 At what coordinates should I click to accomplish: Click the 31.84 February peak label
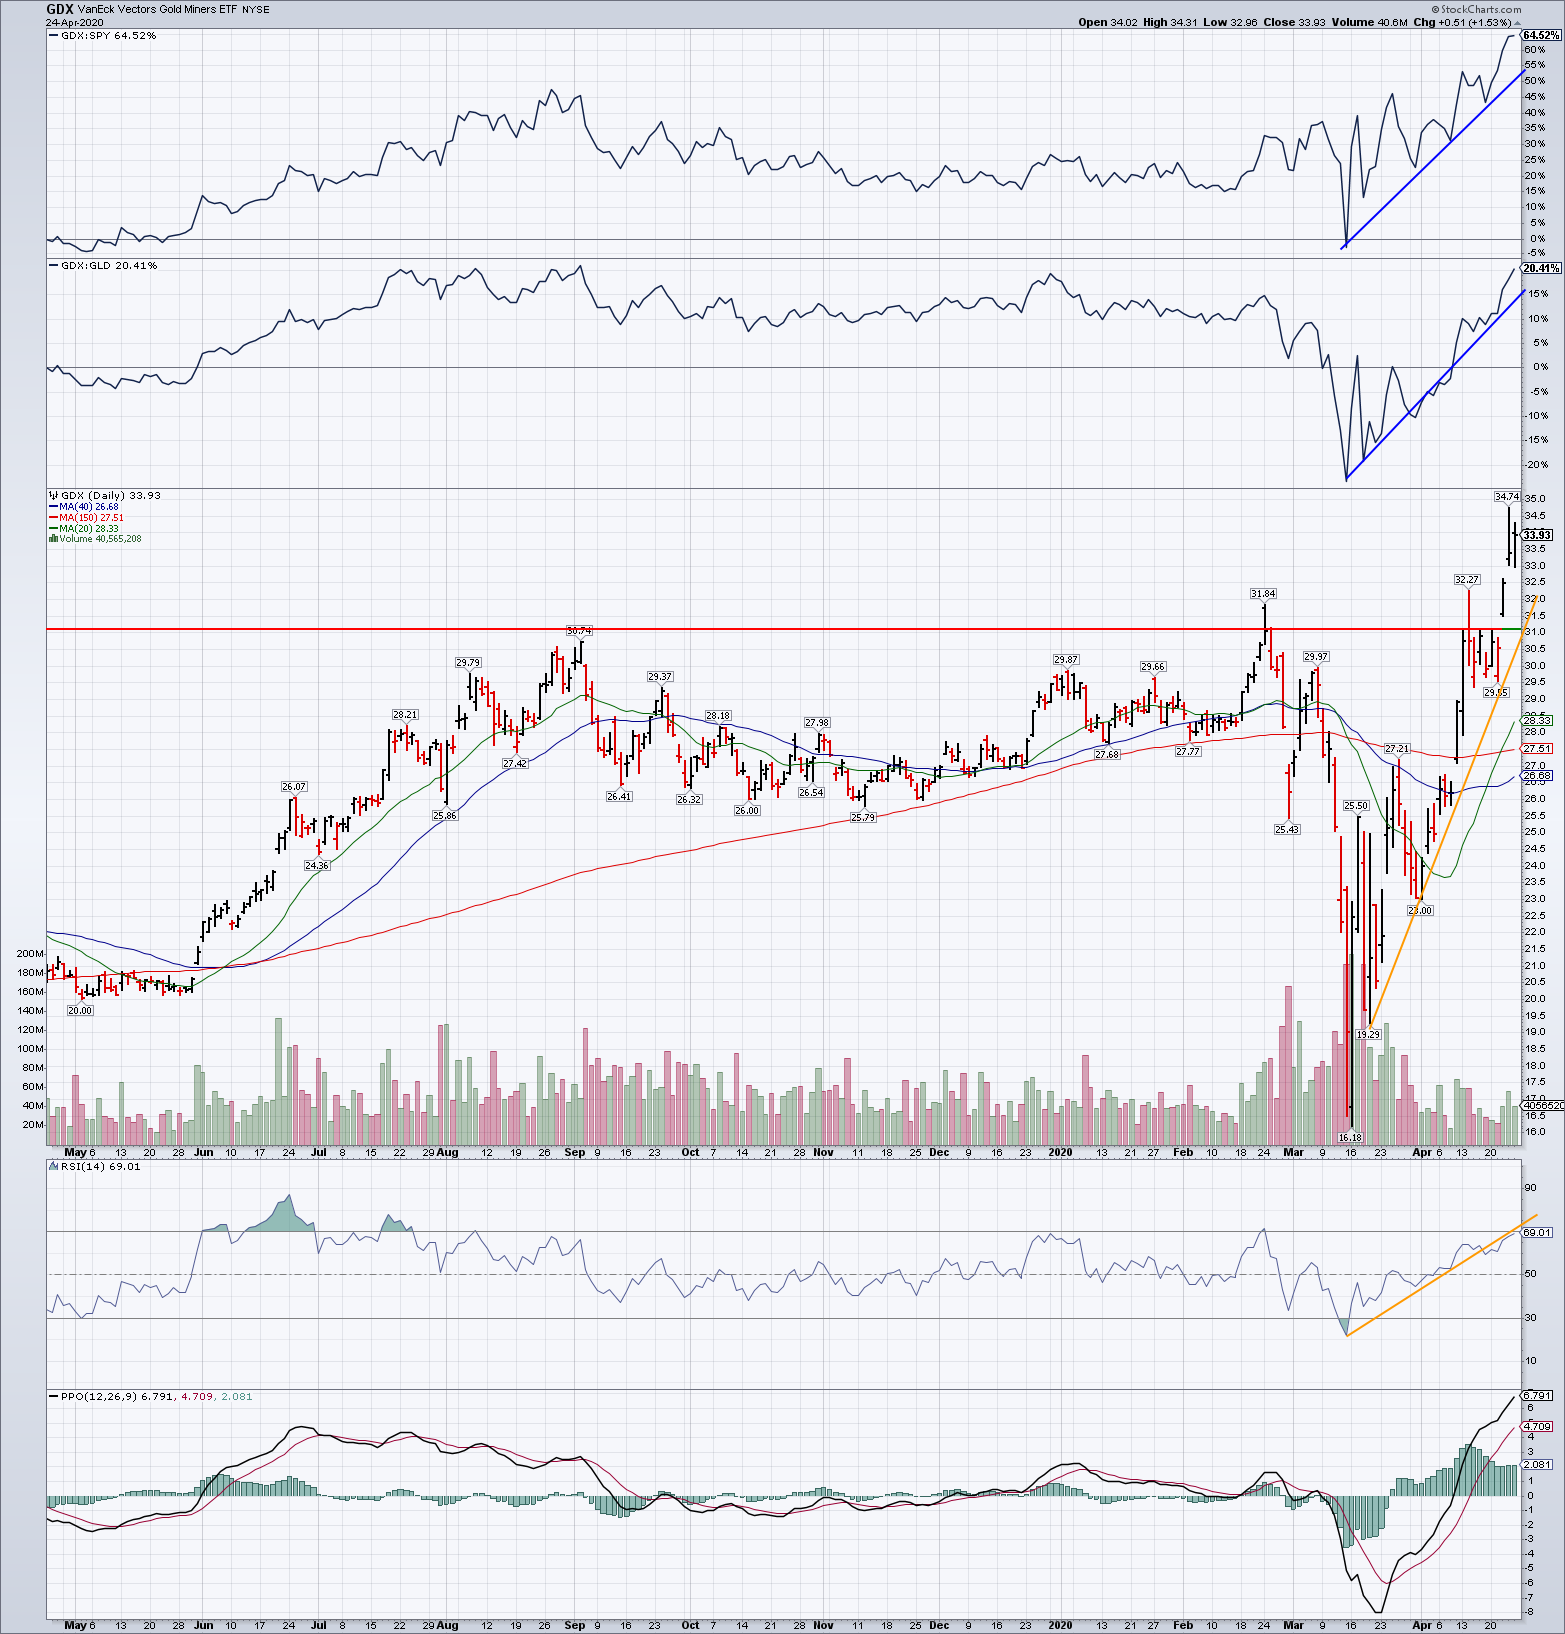point(1263,594)
